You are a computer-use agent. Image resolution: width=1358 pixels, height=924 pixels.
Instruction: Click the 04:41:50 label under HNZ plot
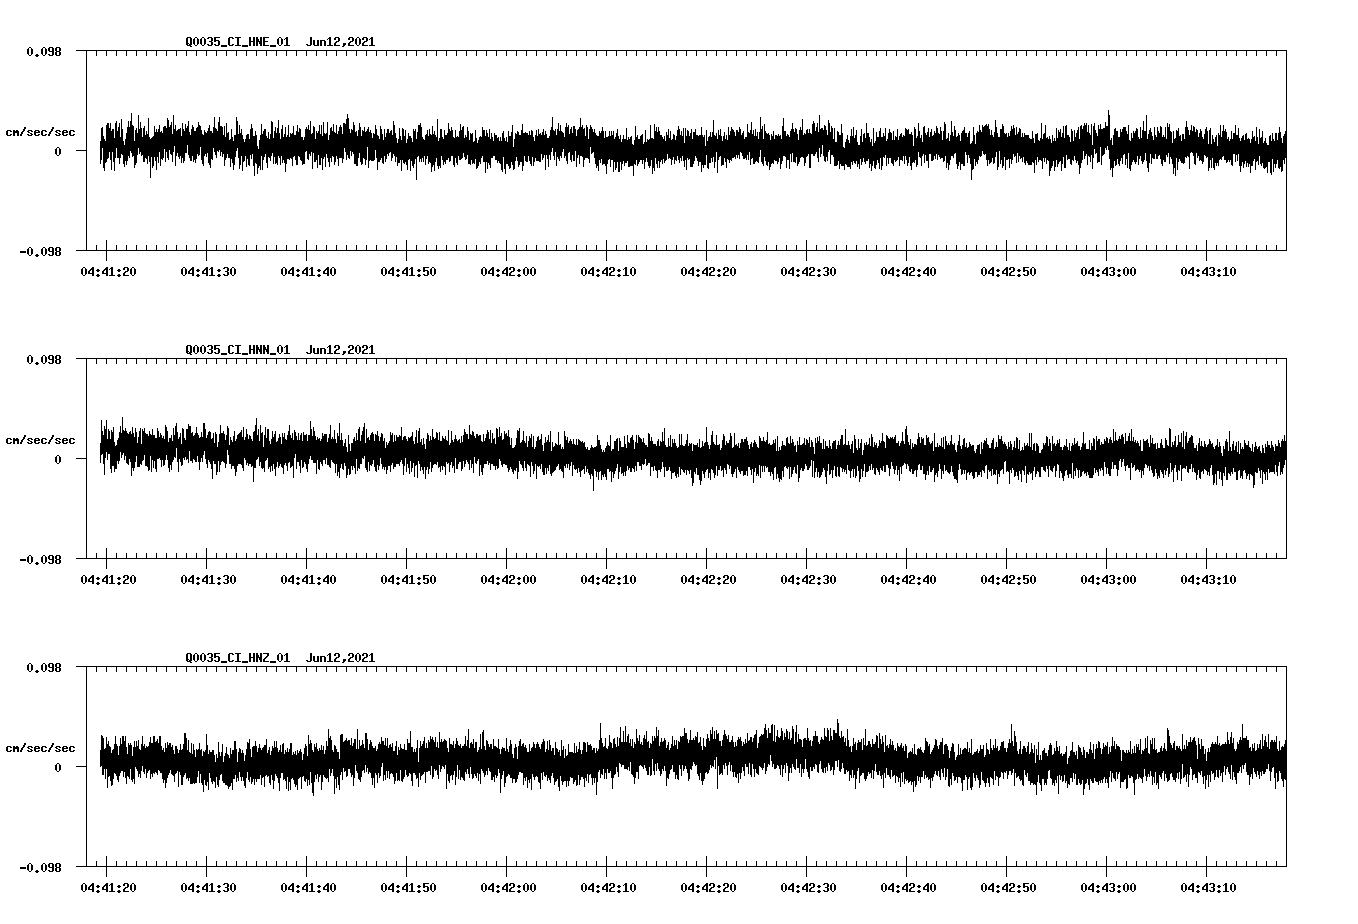click(x=408, y=888)
